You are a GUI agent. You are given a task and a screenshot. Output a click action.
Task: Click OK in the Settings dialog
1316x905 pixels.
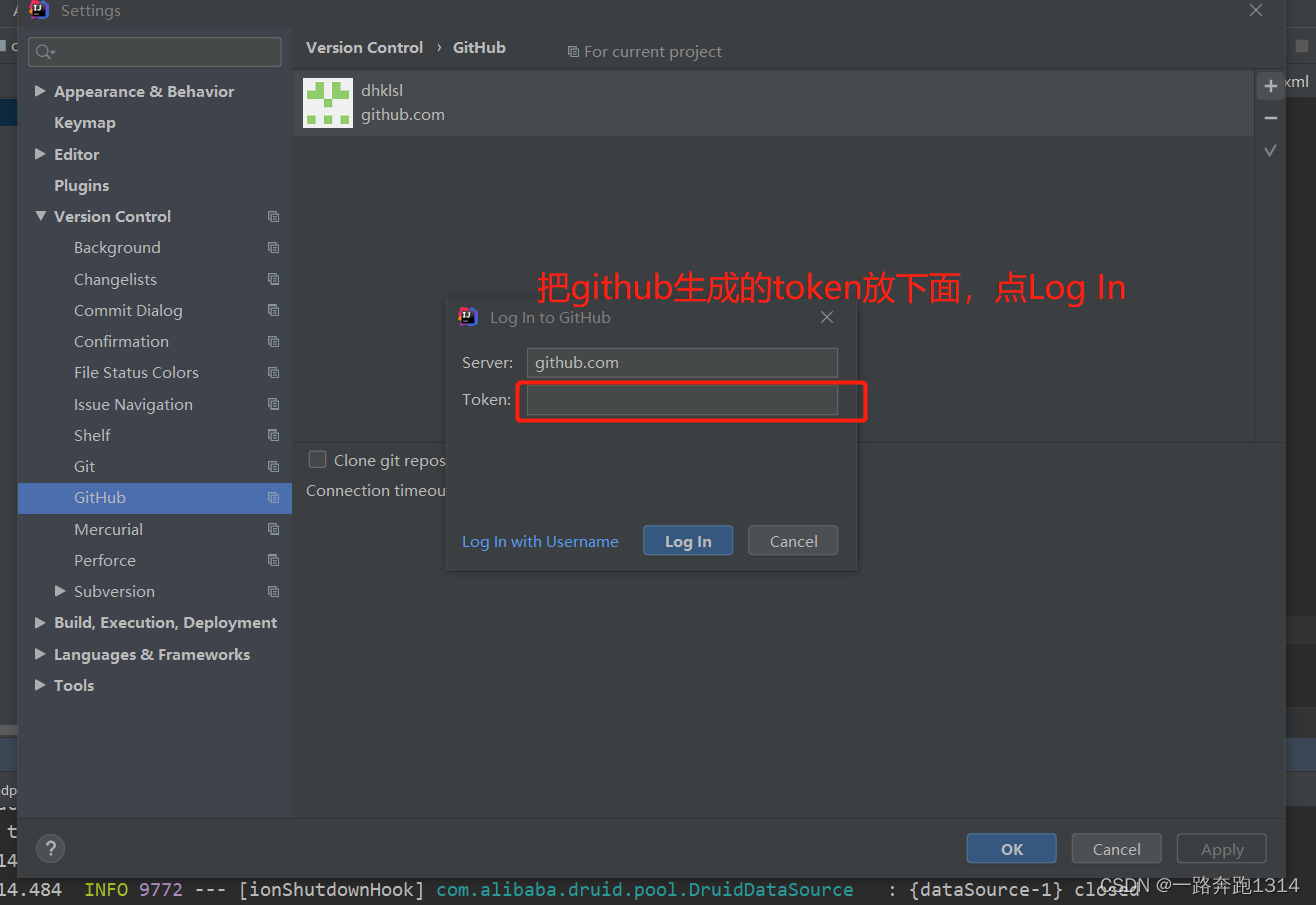point(1011,849)
